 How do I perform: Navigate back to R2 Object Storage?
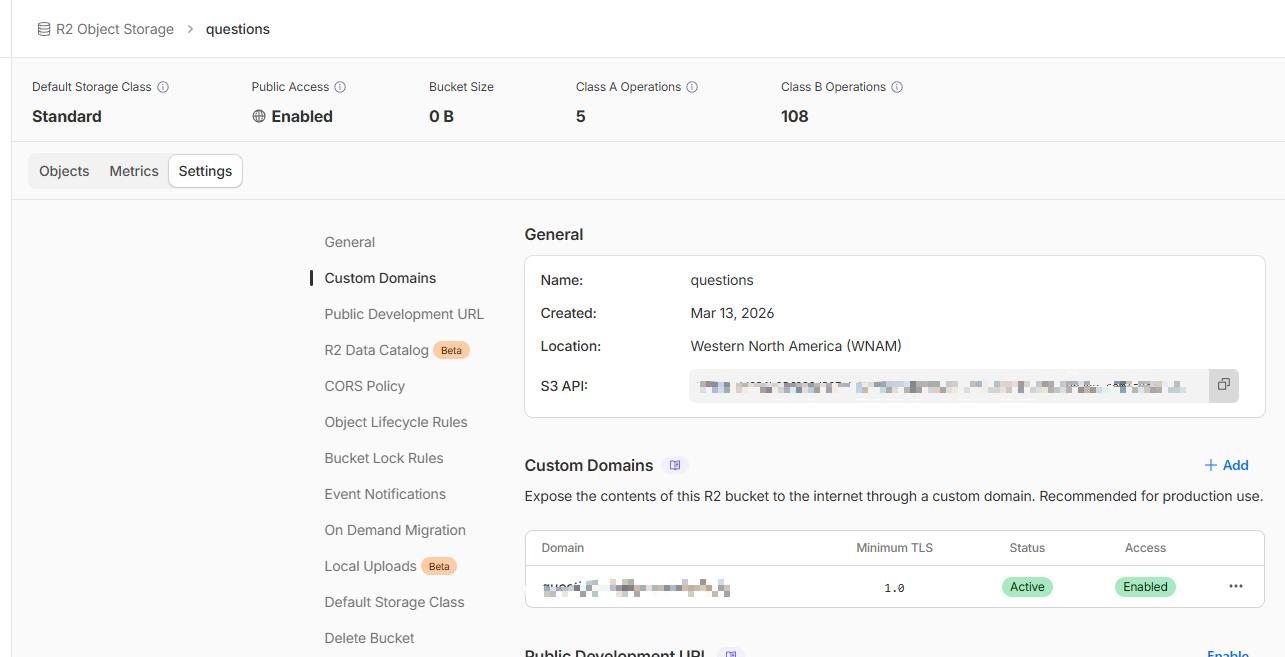tap(113, 28)
